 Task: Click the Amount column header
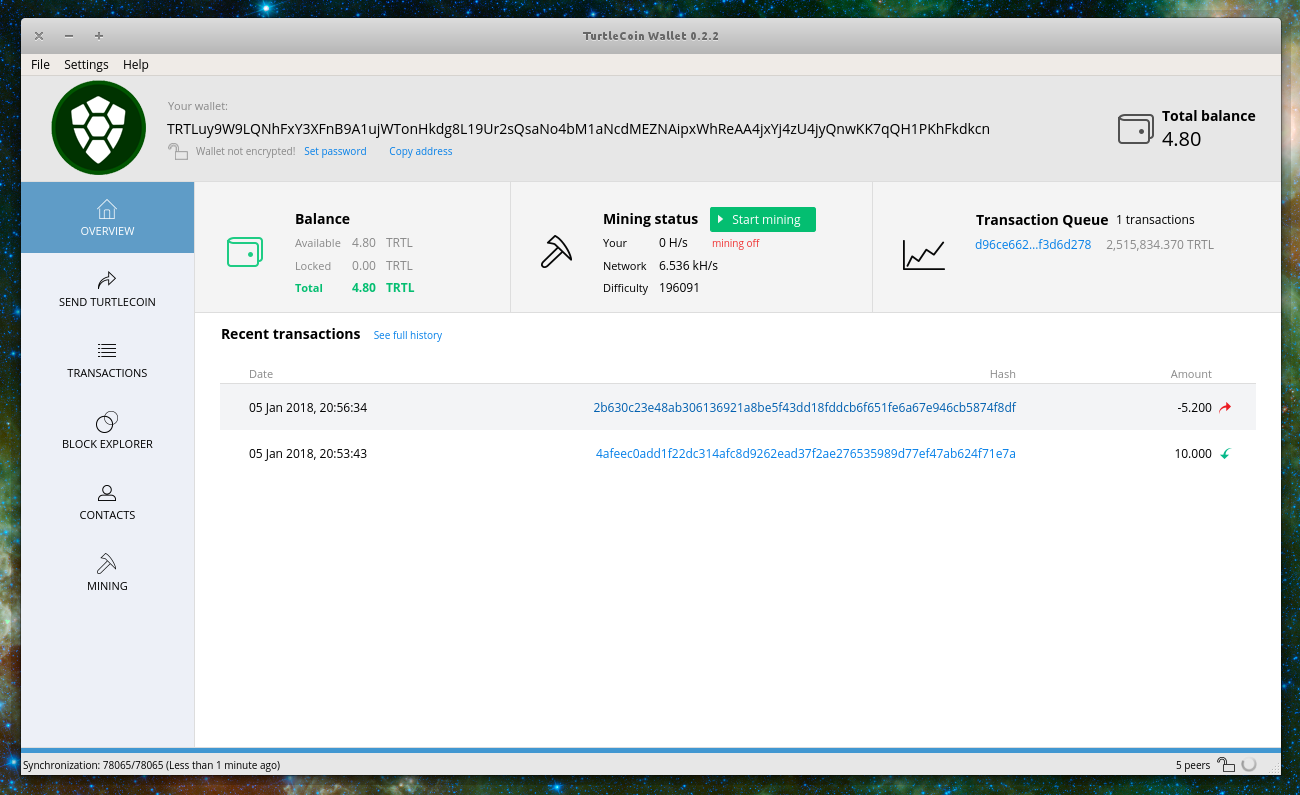pos(1191,374)
